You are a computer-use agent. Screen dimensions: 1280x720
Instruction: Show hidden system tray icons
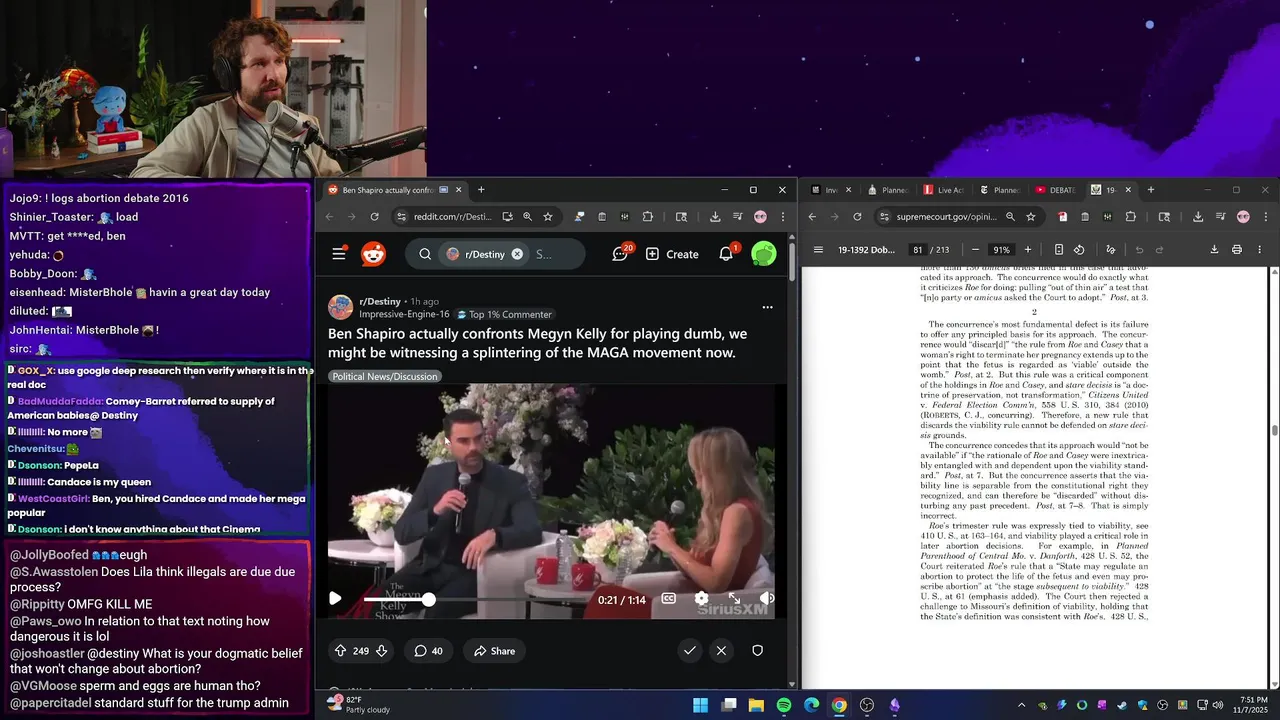click(1023, 705)
